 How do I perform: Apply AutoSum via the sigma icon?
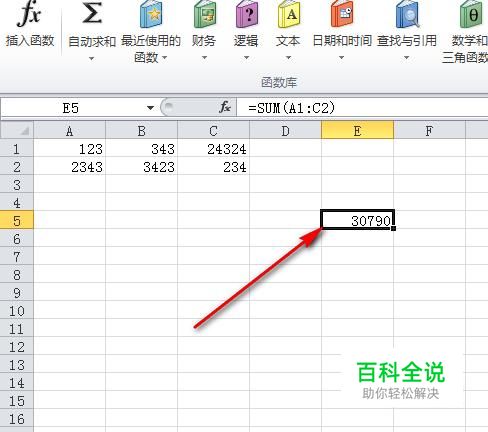[92, 14]
